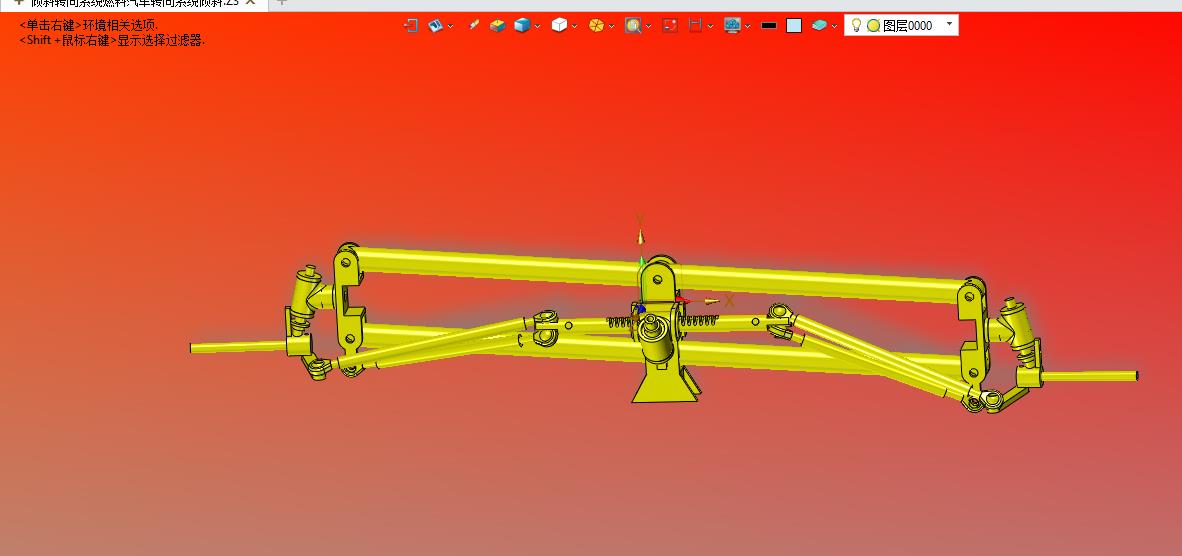Click the yellow layer color circle
Viewport: 1182px width, 556px height.
(874, 26)
